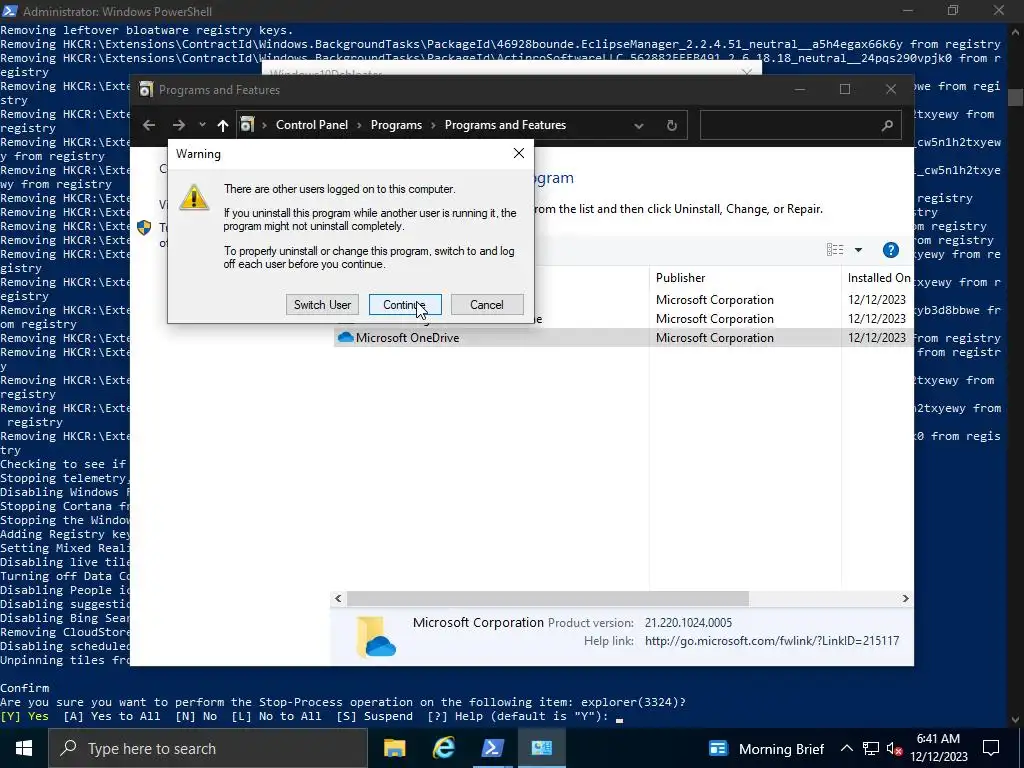Click Control Panel breadcrumb
1024x768 pixels.
312,125
